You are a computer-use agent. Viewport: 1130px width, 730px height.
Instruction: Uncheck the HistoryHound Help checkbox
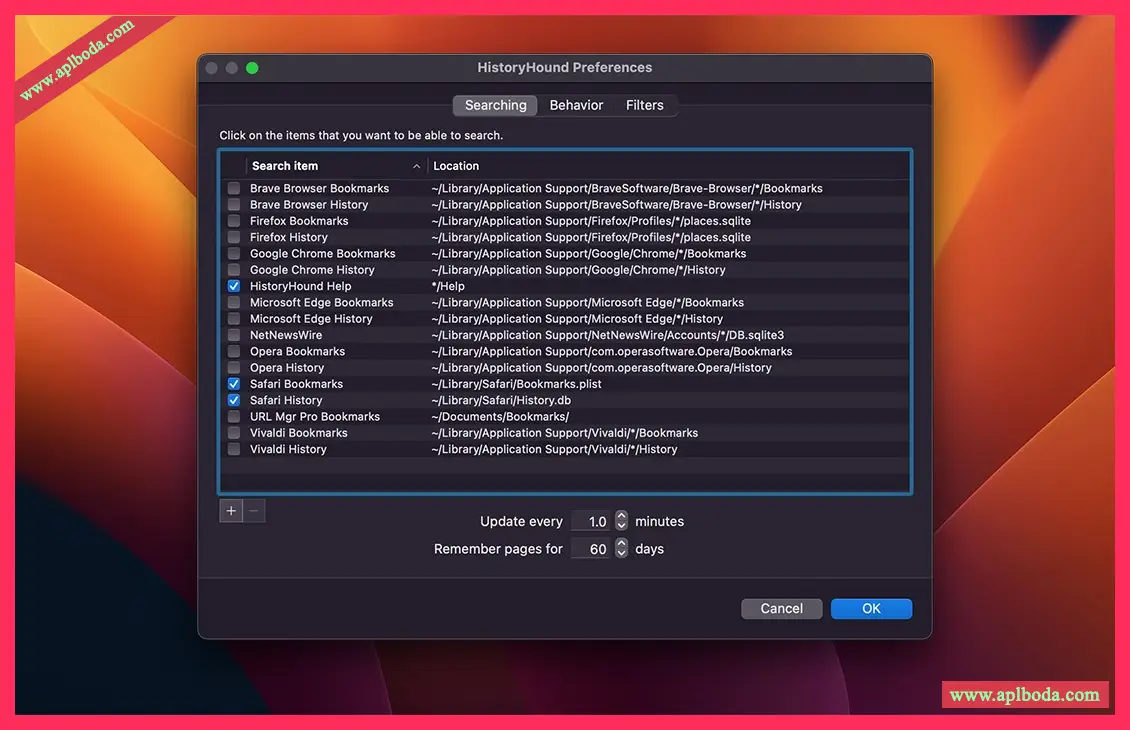click(233, 286)
